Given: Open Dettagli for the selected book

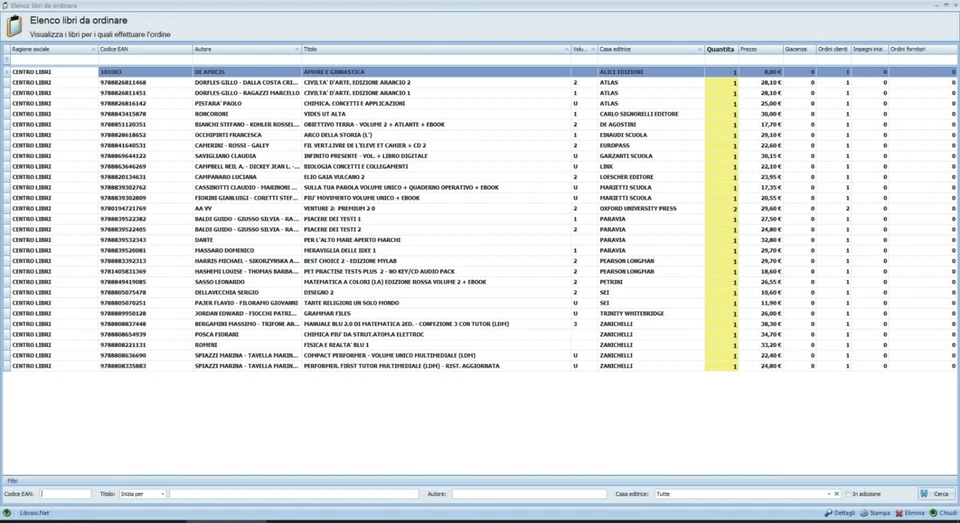Looking at the screenshot, I should 839,513.
